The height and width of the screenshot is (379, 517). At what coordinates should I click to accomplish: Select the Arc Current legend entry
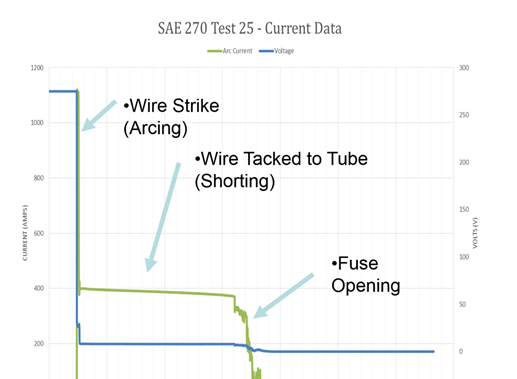pyautogui.click(x=230, y=51)
